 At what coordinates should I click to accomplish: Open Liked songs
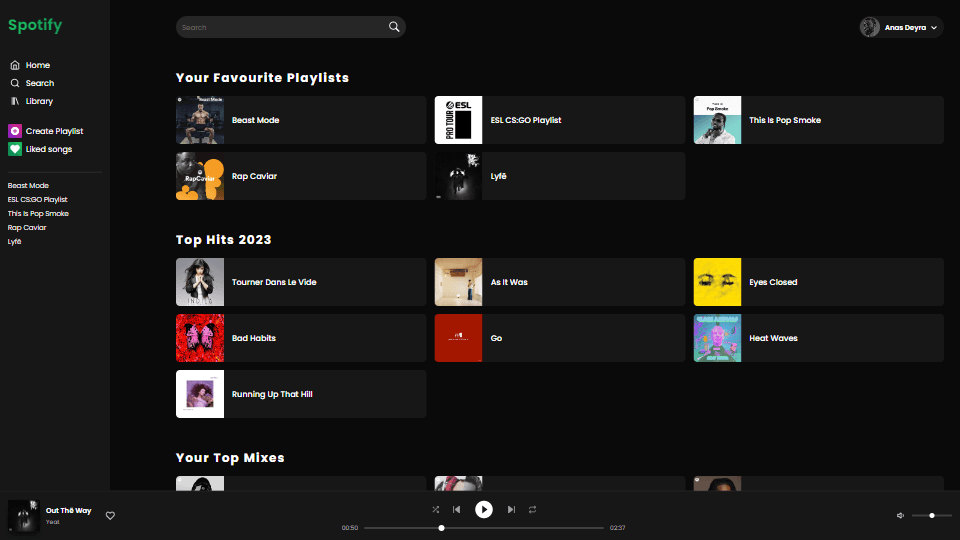pos(49,149)
